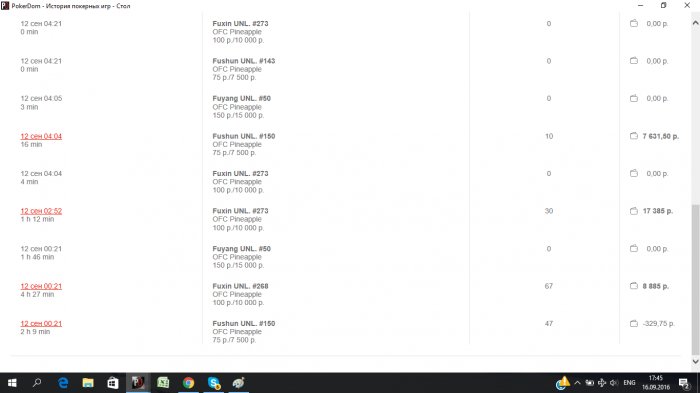Open Google Chrome from the taskbar
The width and height of the screenshot is (700, 393).
click(188, 383)
